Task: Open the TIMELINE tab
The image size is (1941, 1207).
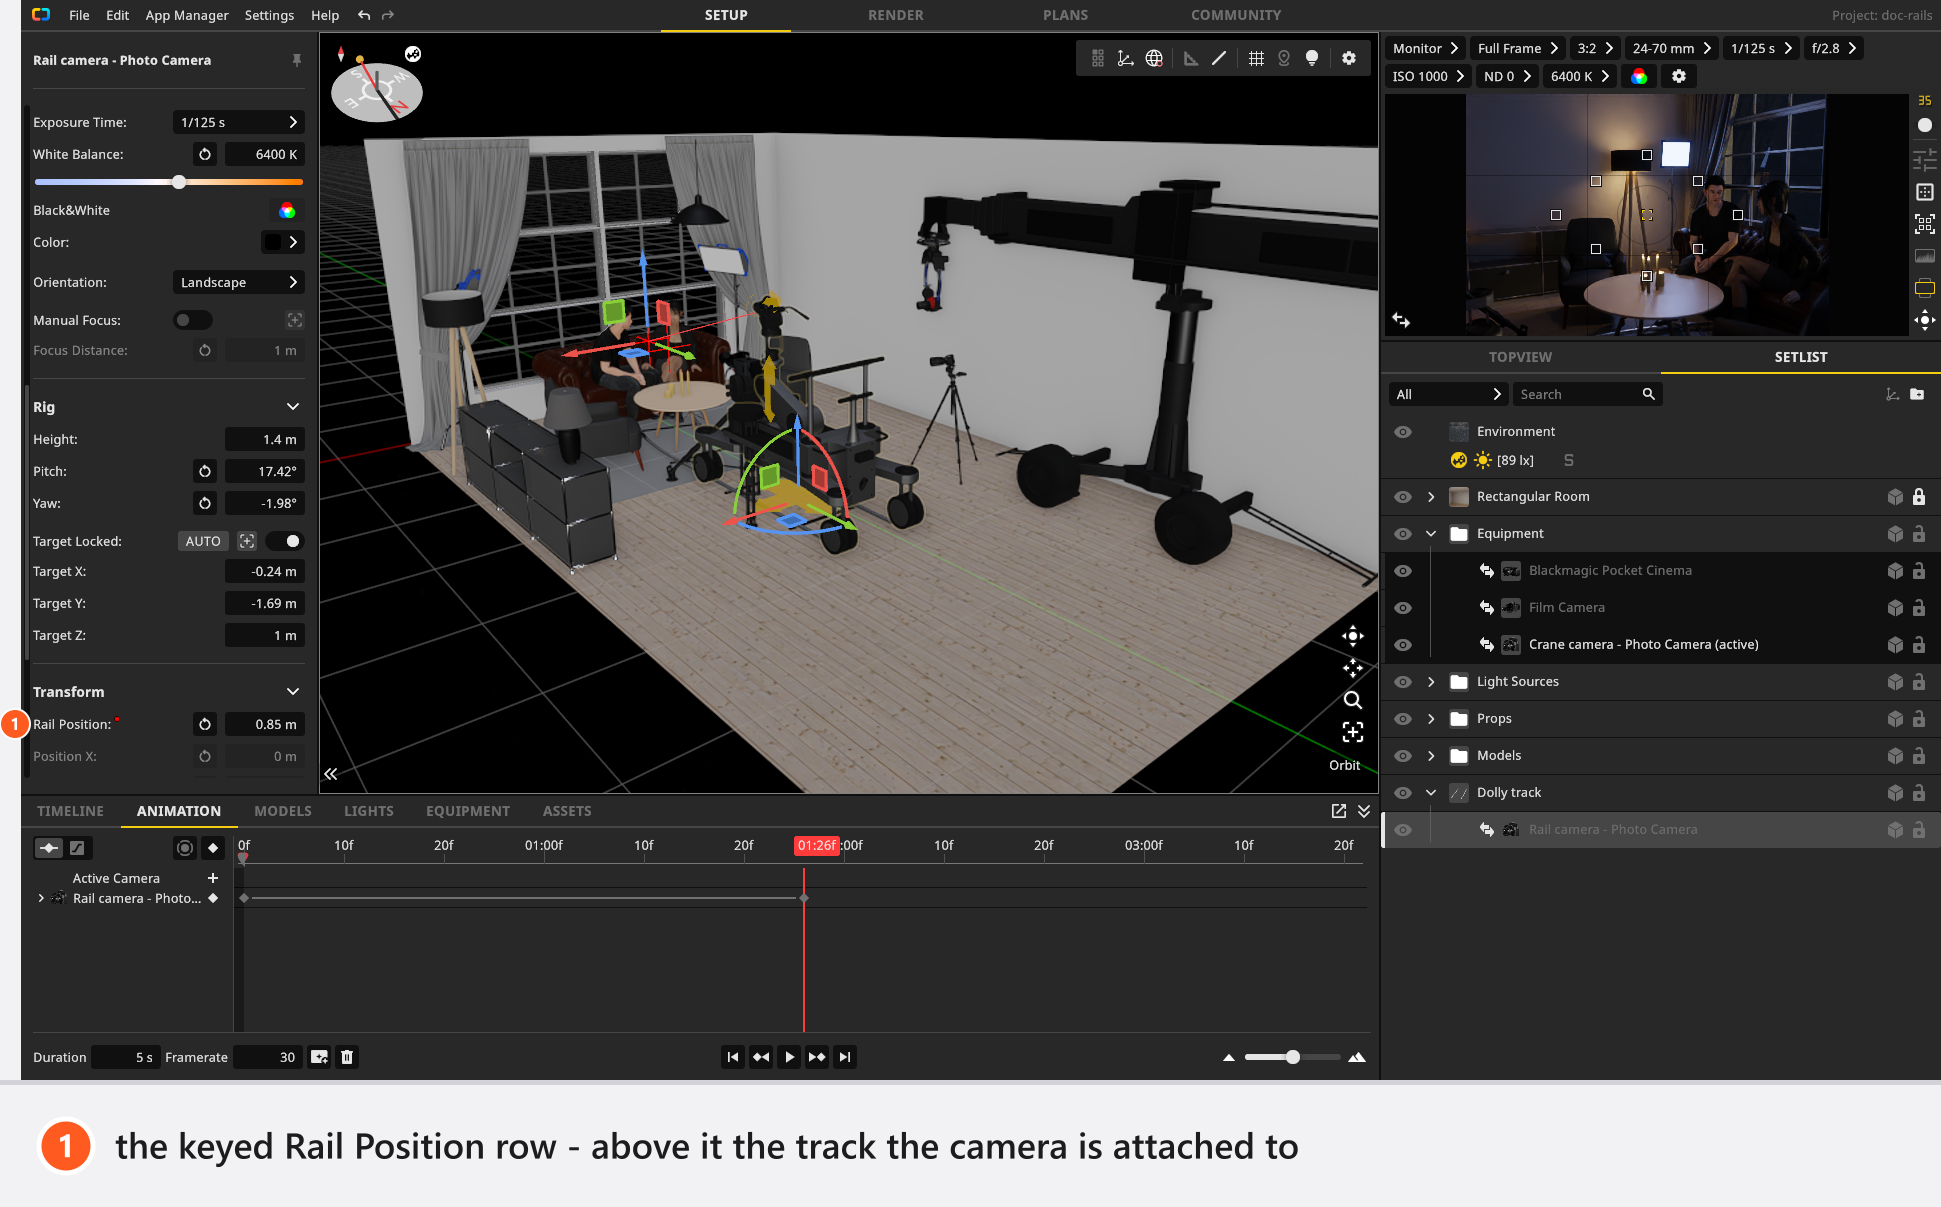Action: coord(70,811)
